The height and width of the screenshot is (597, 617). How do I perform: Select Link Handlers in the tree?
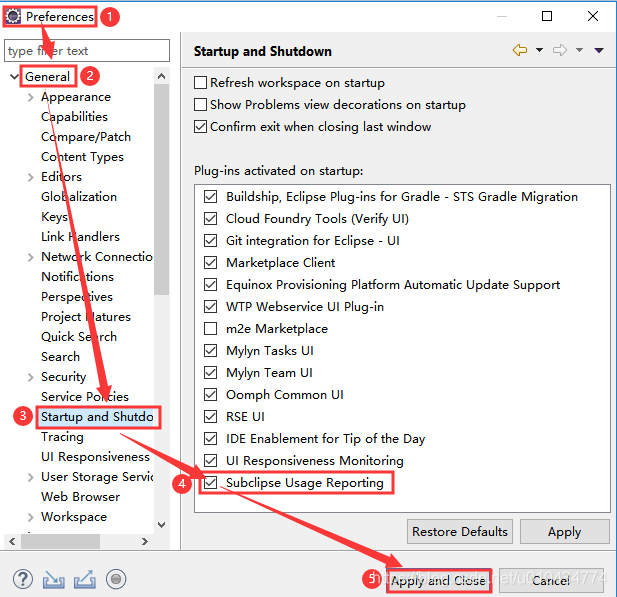point(80,237)
